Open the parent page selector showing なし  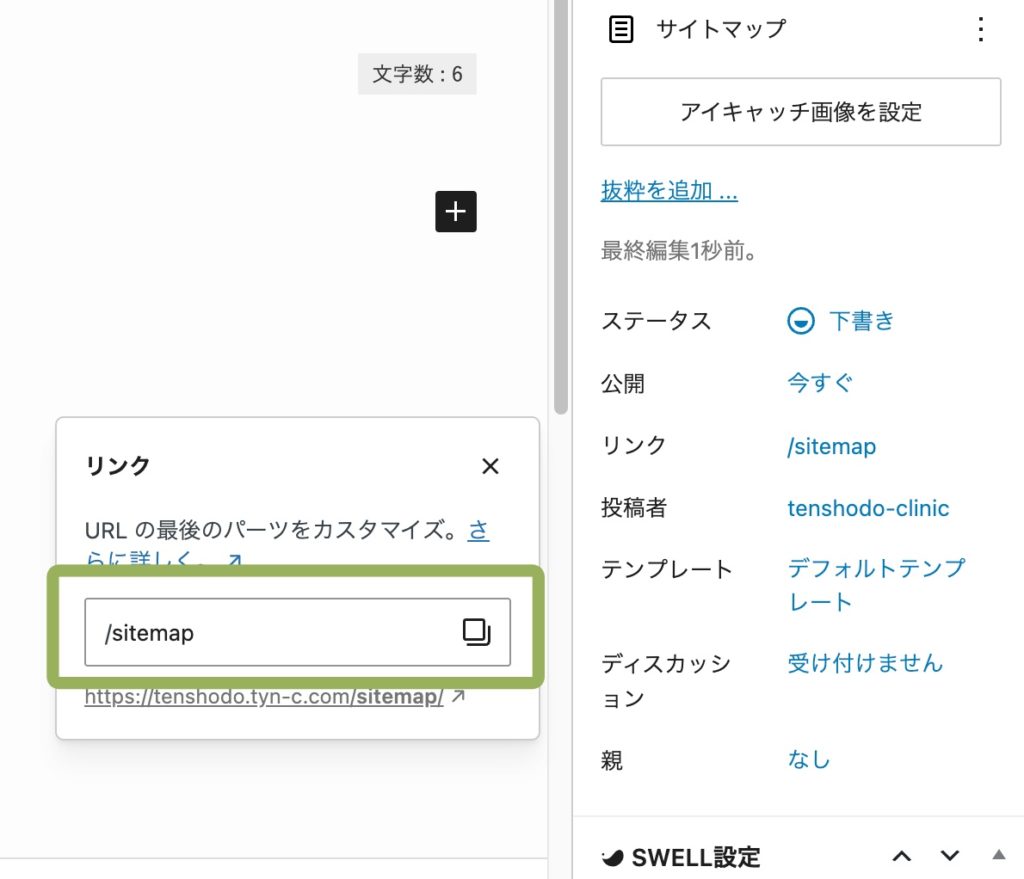coord(808,759)
